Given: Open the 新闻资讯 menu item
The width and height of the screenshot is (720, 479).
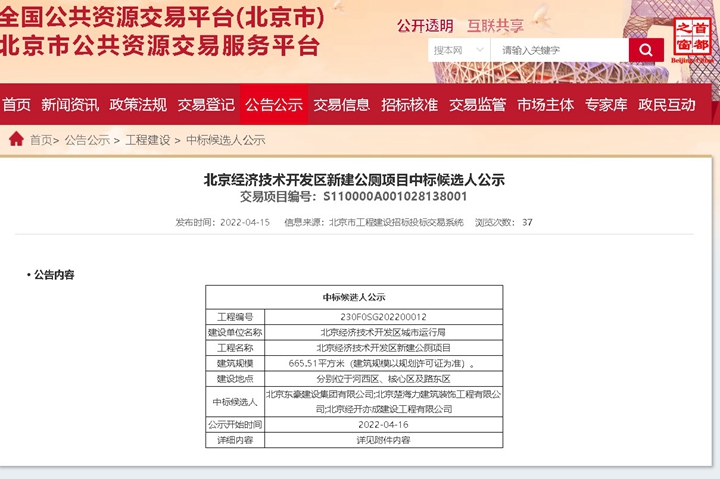Looking at the screenshot, I should pos(70,104).
